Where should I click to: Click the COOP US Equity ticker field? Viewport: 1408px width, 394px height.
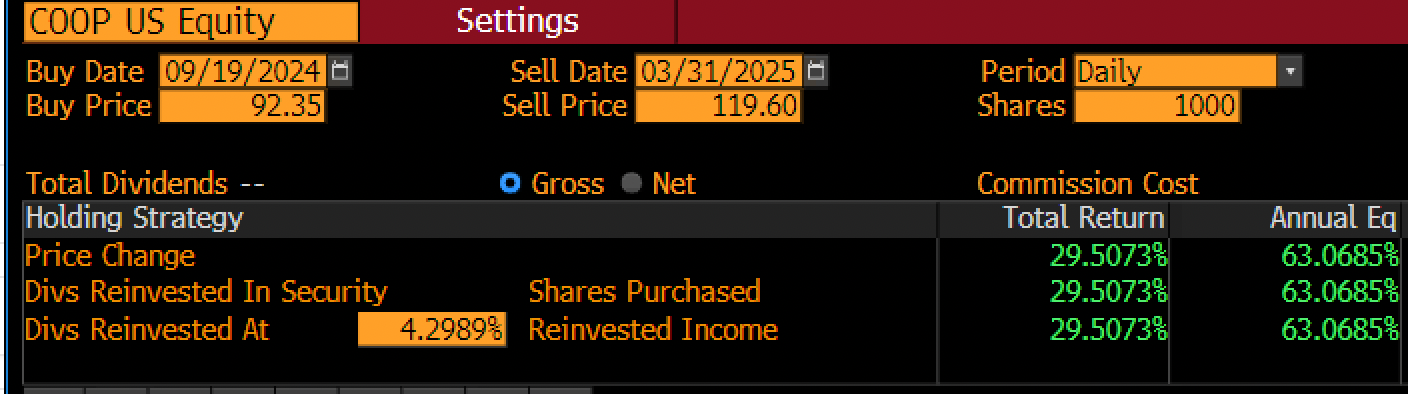[x=191, y=22]
